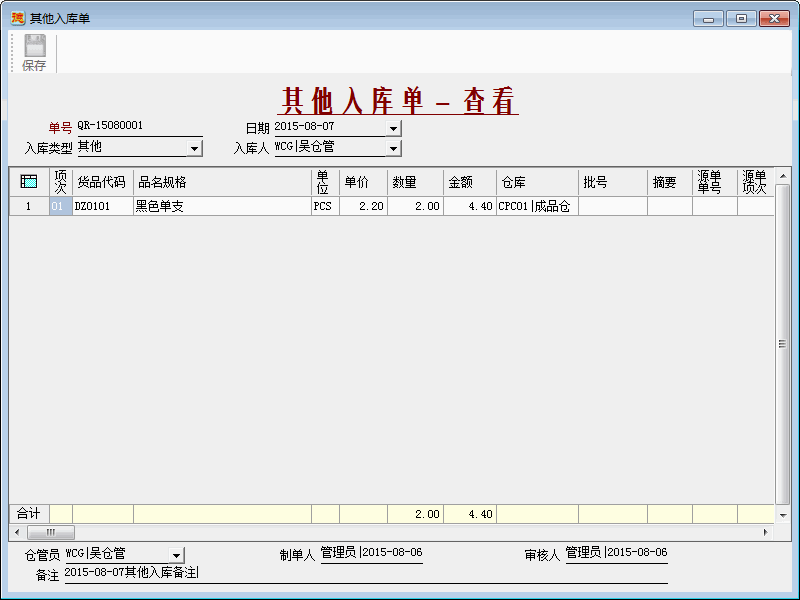Click the 品名规格 column header
This screenshot has height=600, width=800.
tap(222, 182)
